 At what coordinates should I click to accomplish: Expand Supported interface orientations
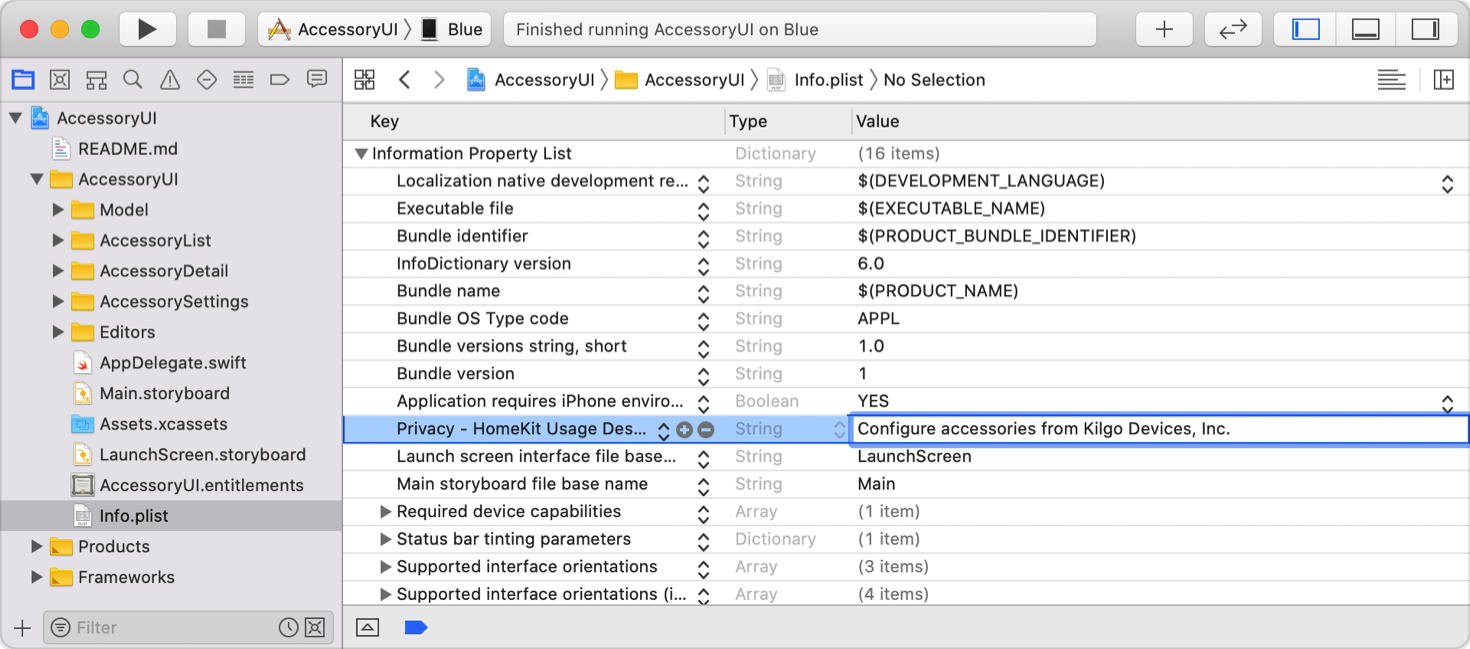coord(385,566)
